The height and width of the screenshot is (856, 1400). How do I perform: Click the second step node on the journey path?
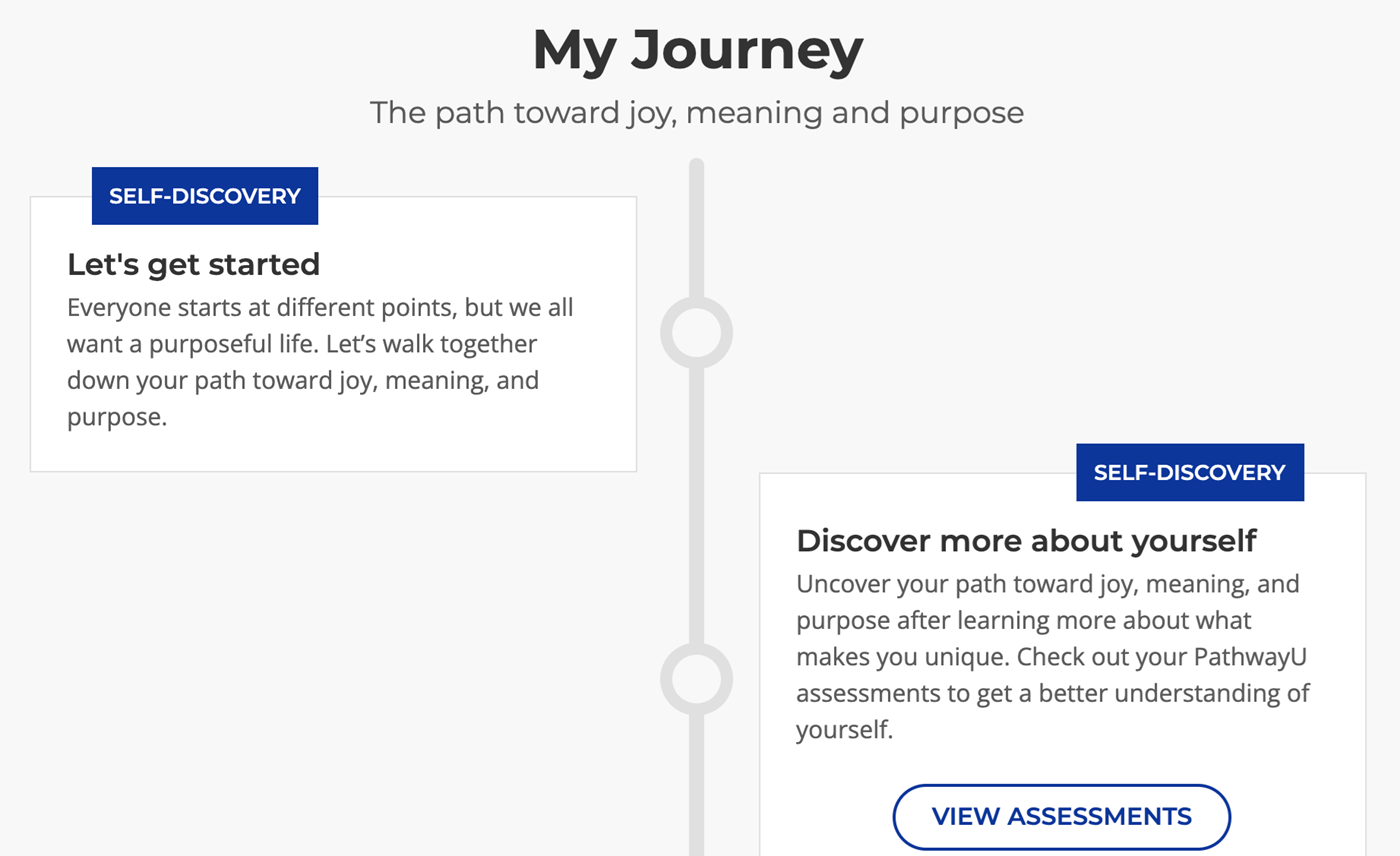coord(697,678)
